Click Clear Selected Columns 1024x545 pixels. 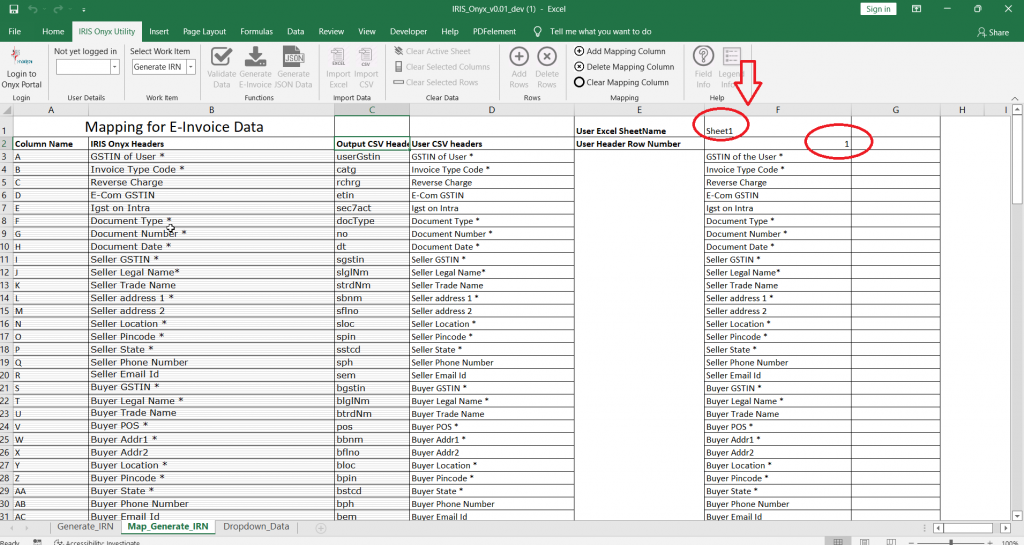pos(441,67)
